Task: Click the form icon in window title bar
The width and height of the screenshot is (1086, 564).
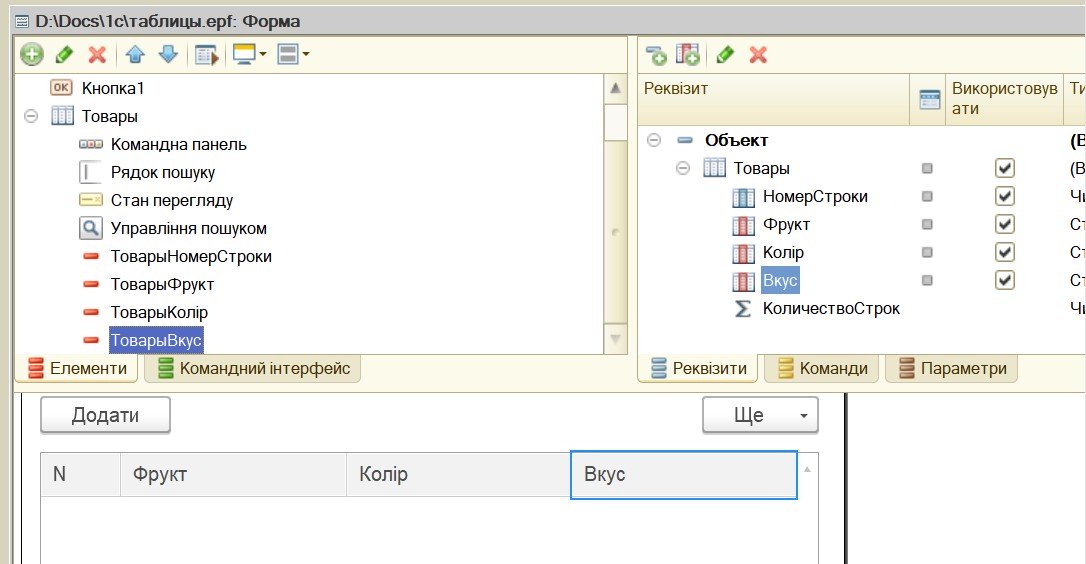Action: tap(22, 22)
